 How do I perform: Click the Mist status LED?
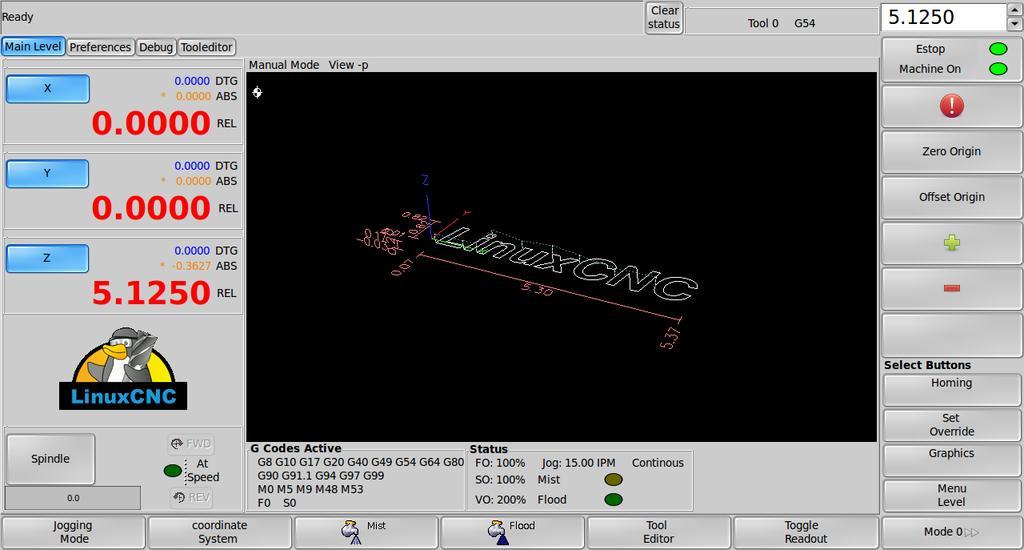coord(613,479)
